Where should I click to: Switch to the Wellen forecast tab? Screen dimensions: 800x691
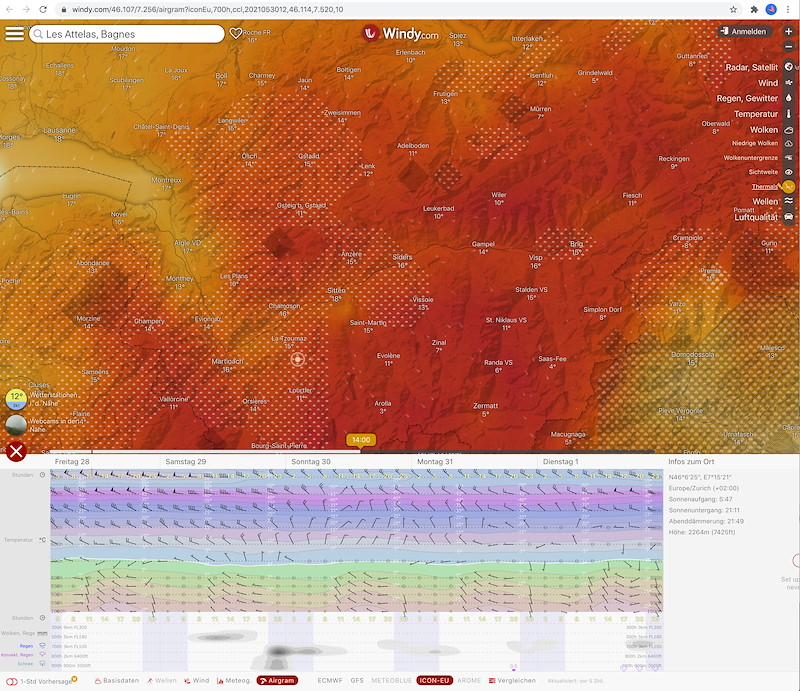point(161,681)
